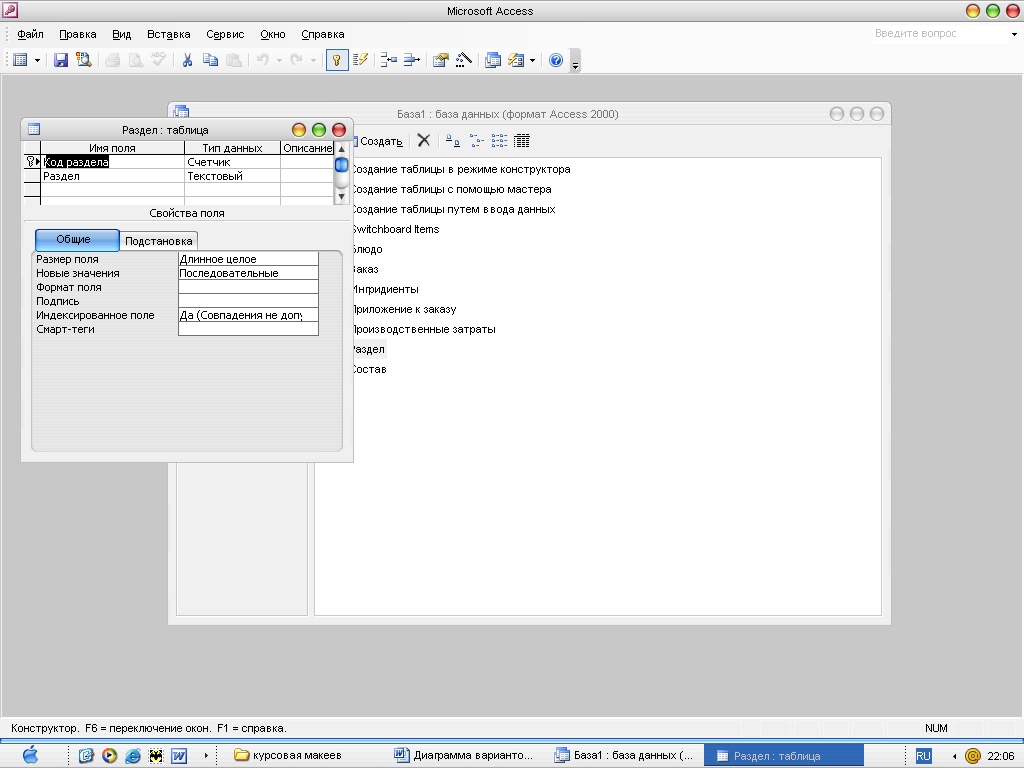Click the blue scrollbar thumb in field grid

click(341, 165)
